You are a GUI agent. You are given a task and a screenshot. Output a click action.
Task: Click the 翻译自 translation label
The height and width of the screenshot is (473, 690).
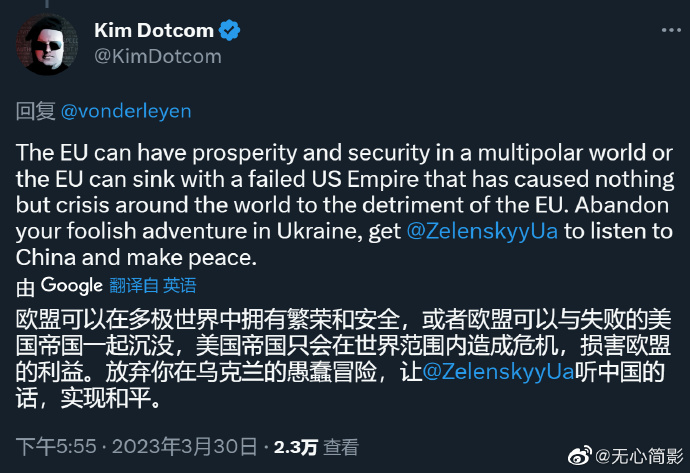tap(133, 286)
